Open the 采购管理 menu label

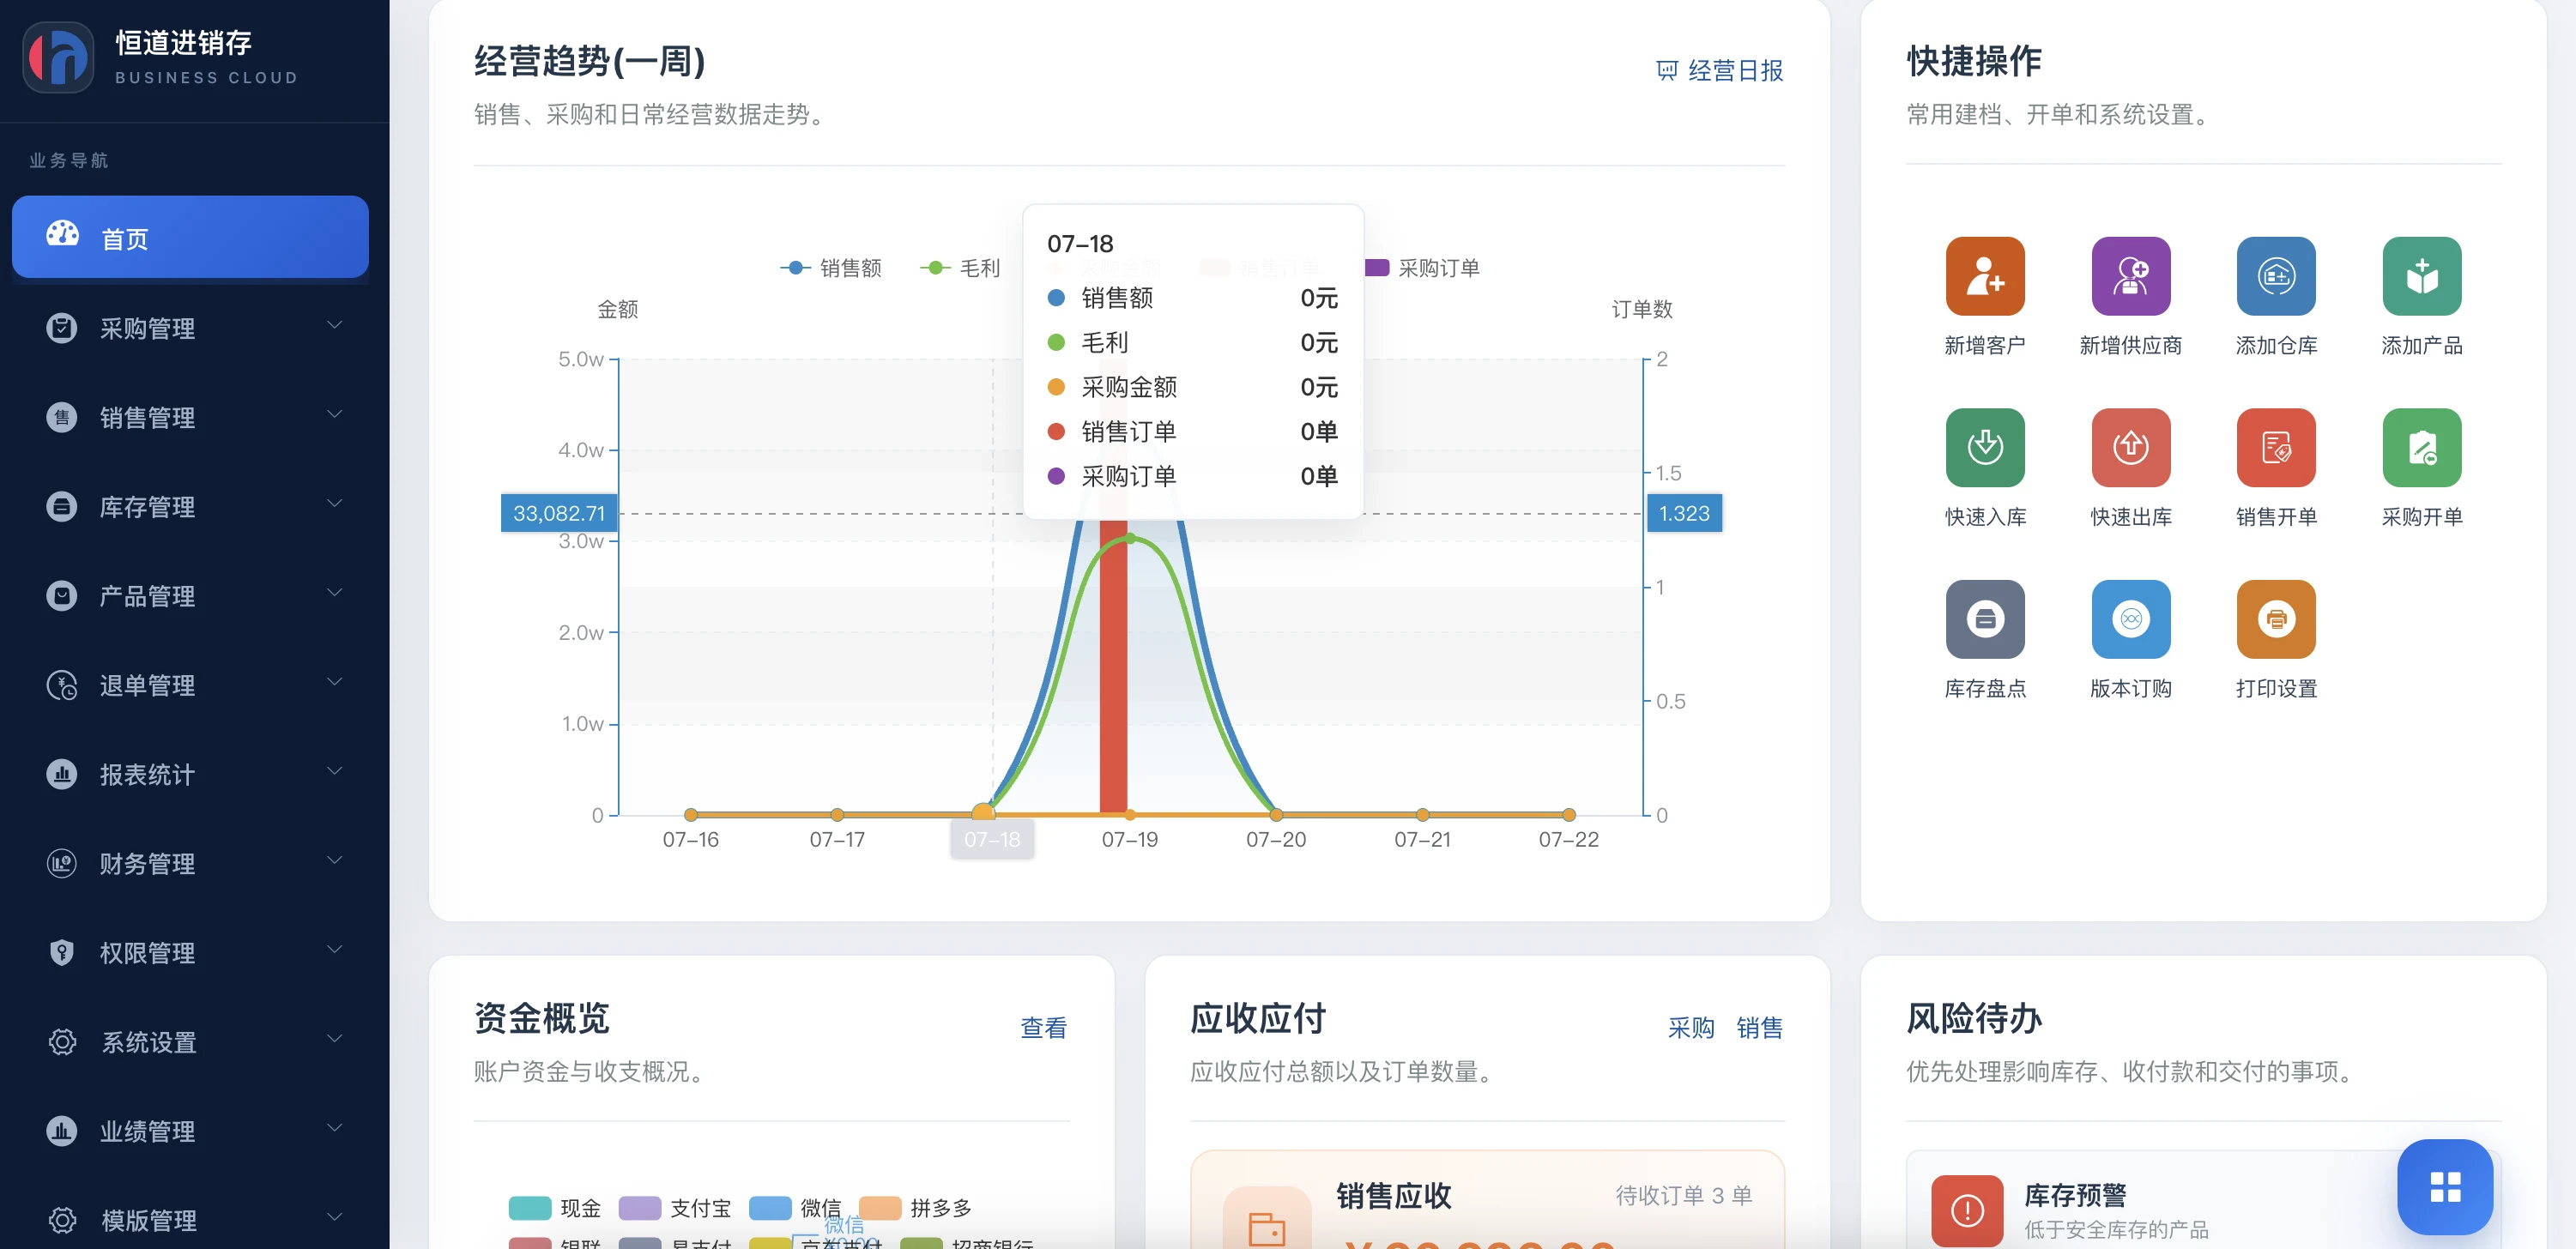click(147, 328)
